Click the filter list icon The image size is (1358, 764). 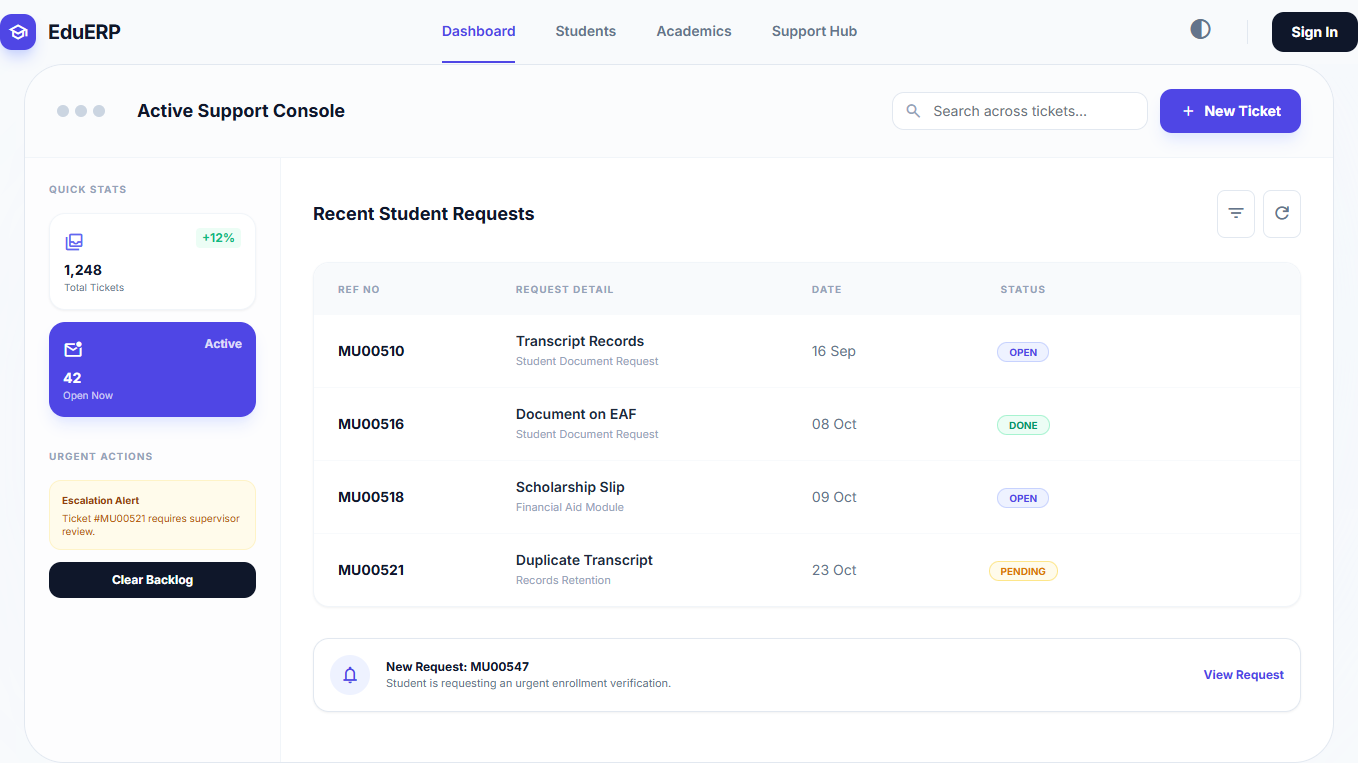(x=1235, y=214)
